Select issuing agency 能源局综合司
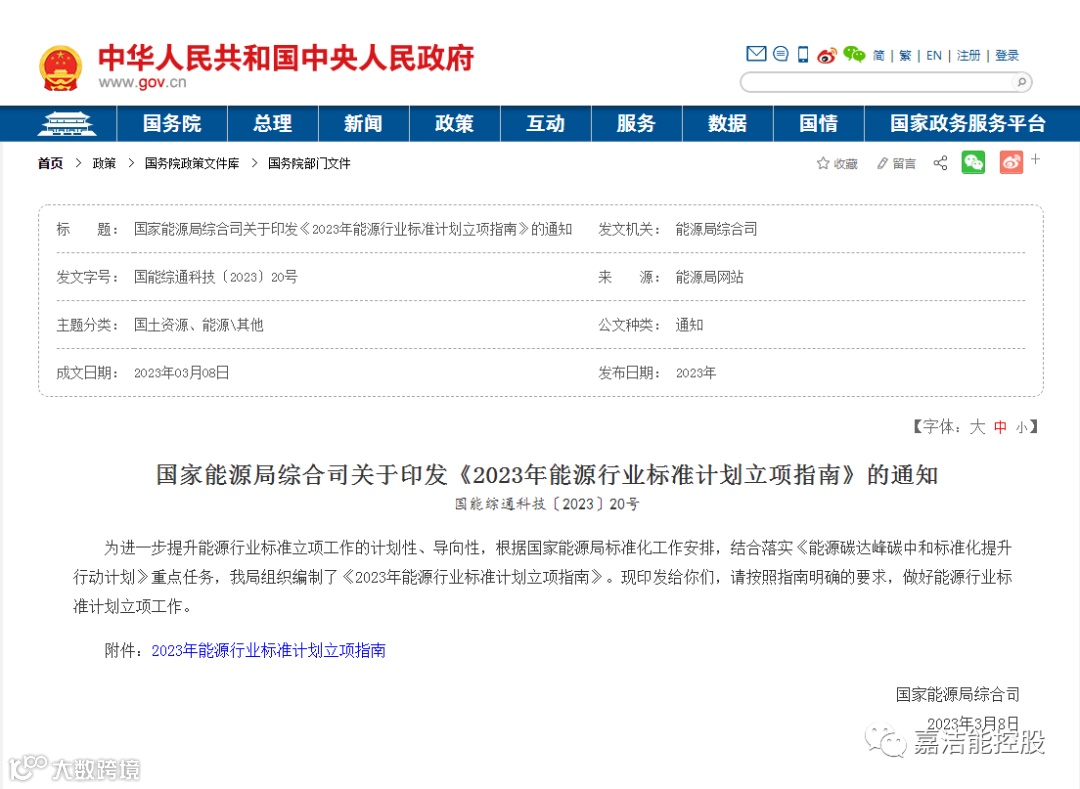1080x789 pixels. click(x=716, y=229)
